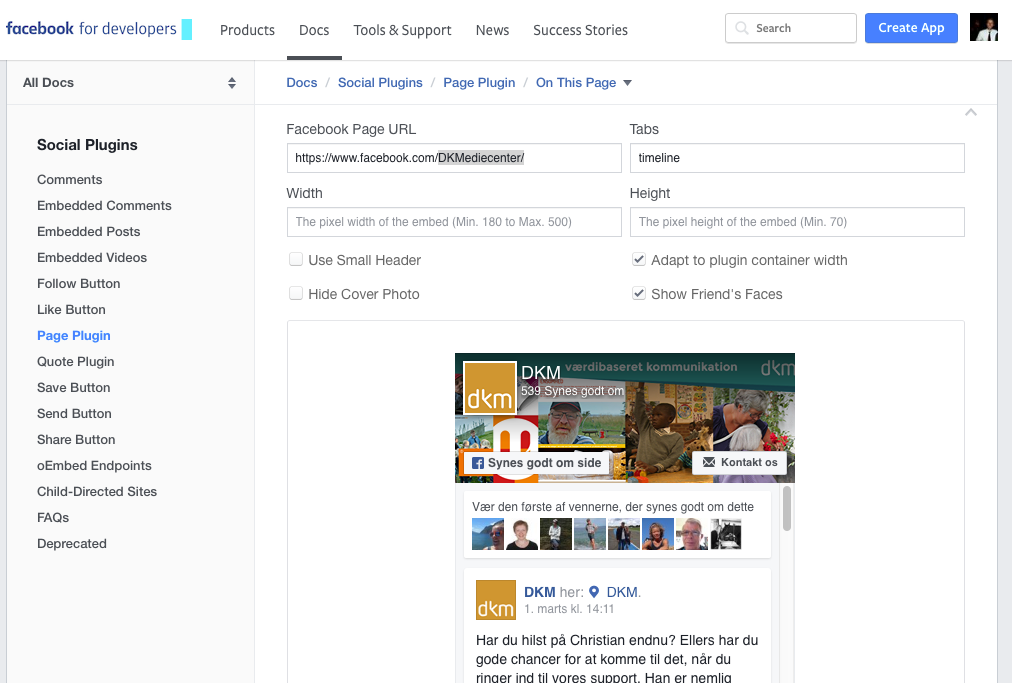Open the Products menu
The width and height of the screenshot is (1012, 683).
(x=247, y=30)
